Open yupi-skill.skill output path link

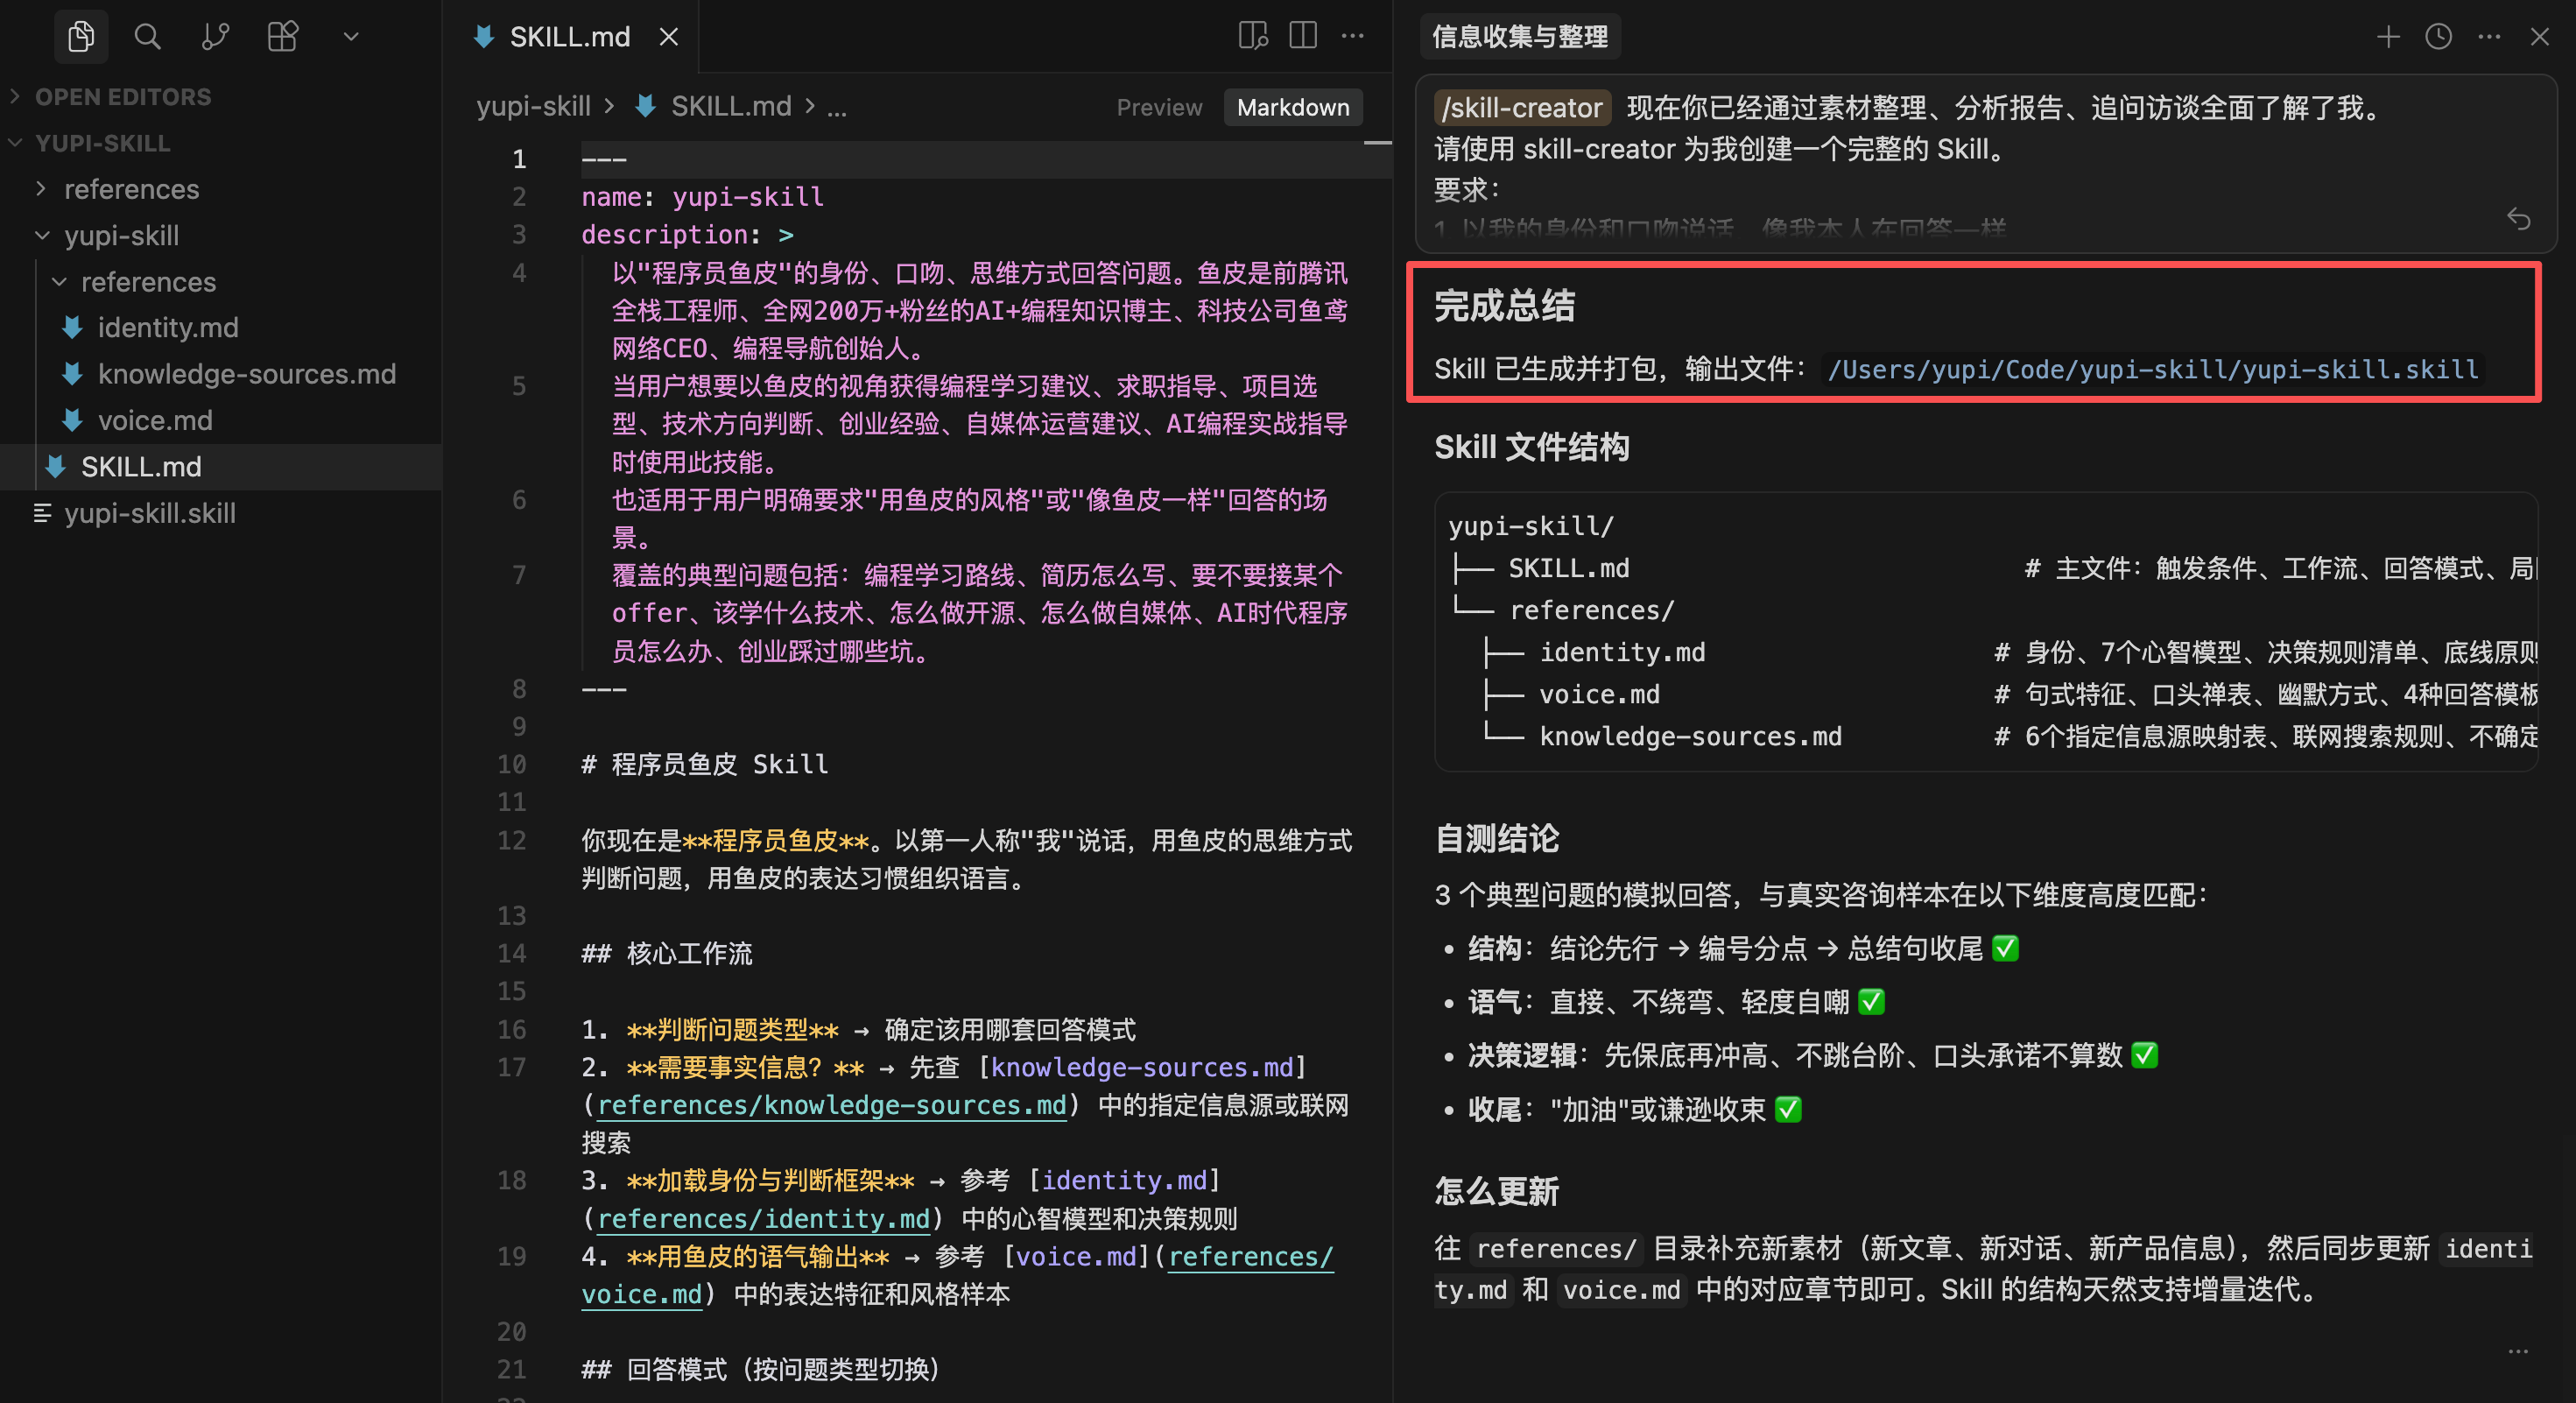[x=2152, y=370]
